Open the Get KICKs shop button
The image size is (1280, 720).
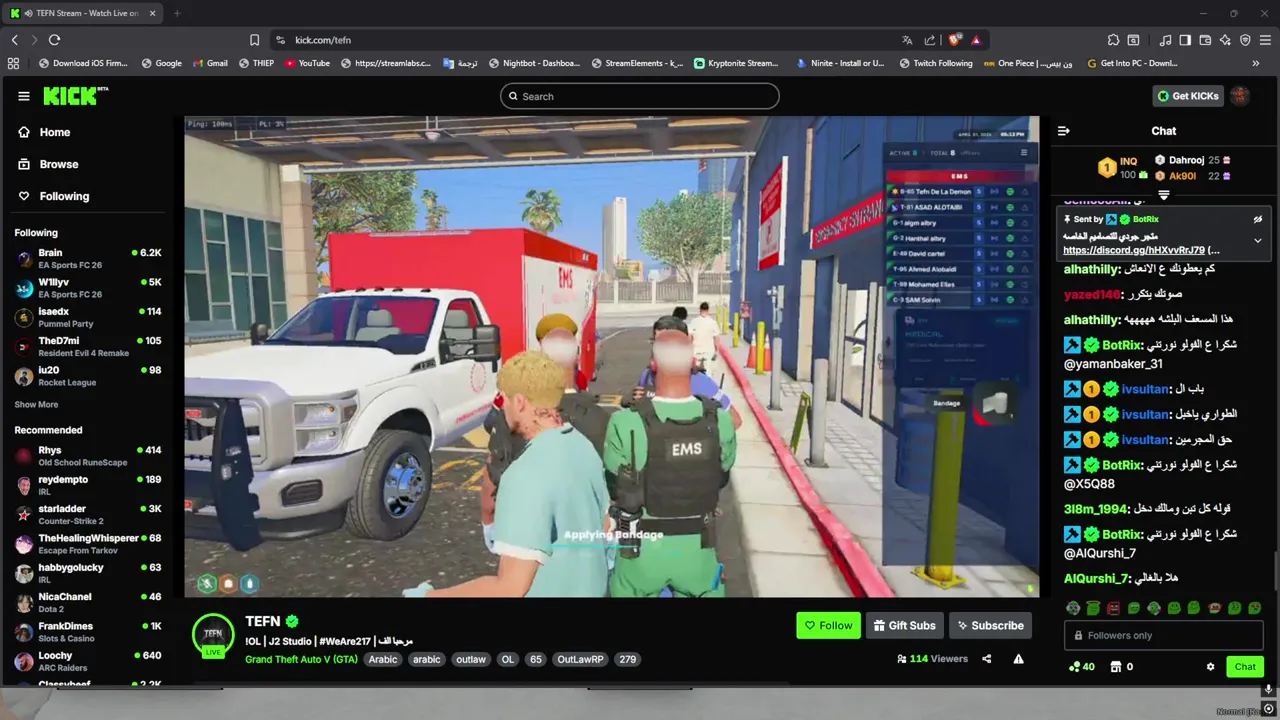(x=1188, y=96)
